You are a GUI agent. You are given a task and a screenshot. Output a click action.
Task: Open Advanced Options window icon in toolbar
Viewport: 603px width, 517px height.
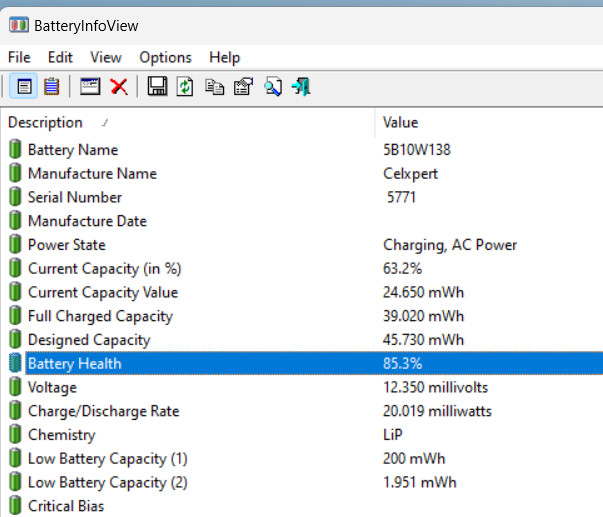click(90, 87)
